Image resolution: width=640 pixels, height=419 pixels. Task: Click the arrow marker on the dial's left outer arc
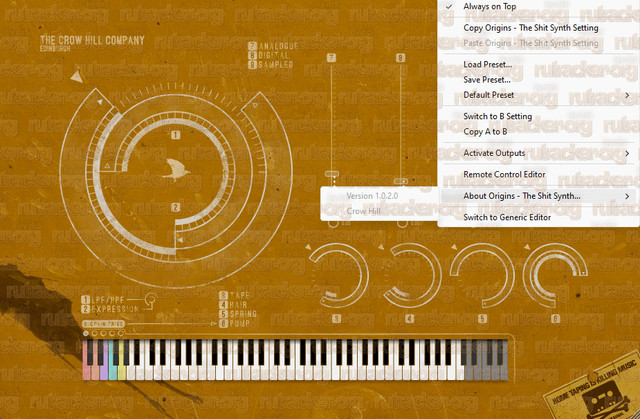(x=100, y=102)
